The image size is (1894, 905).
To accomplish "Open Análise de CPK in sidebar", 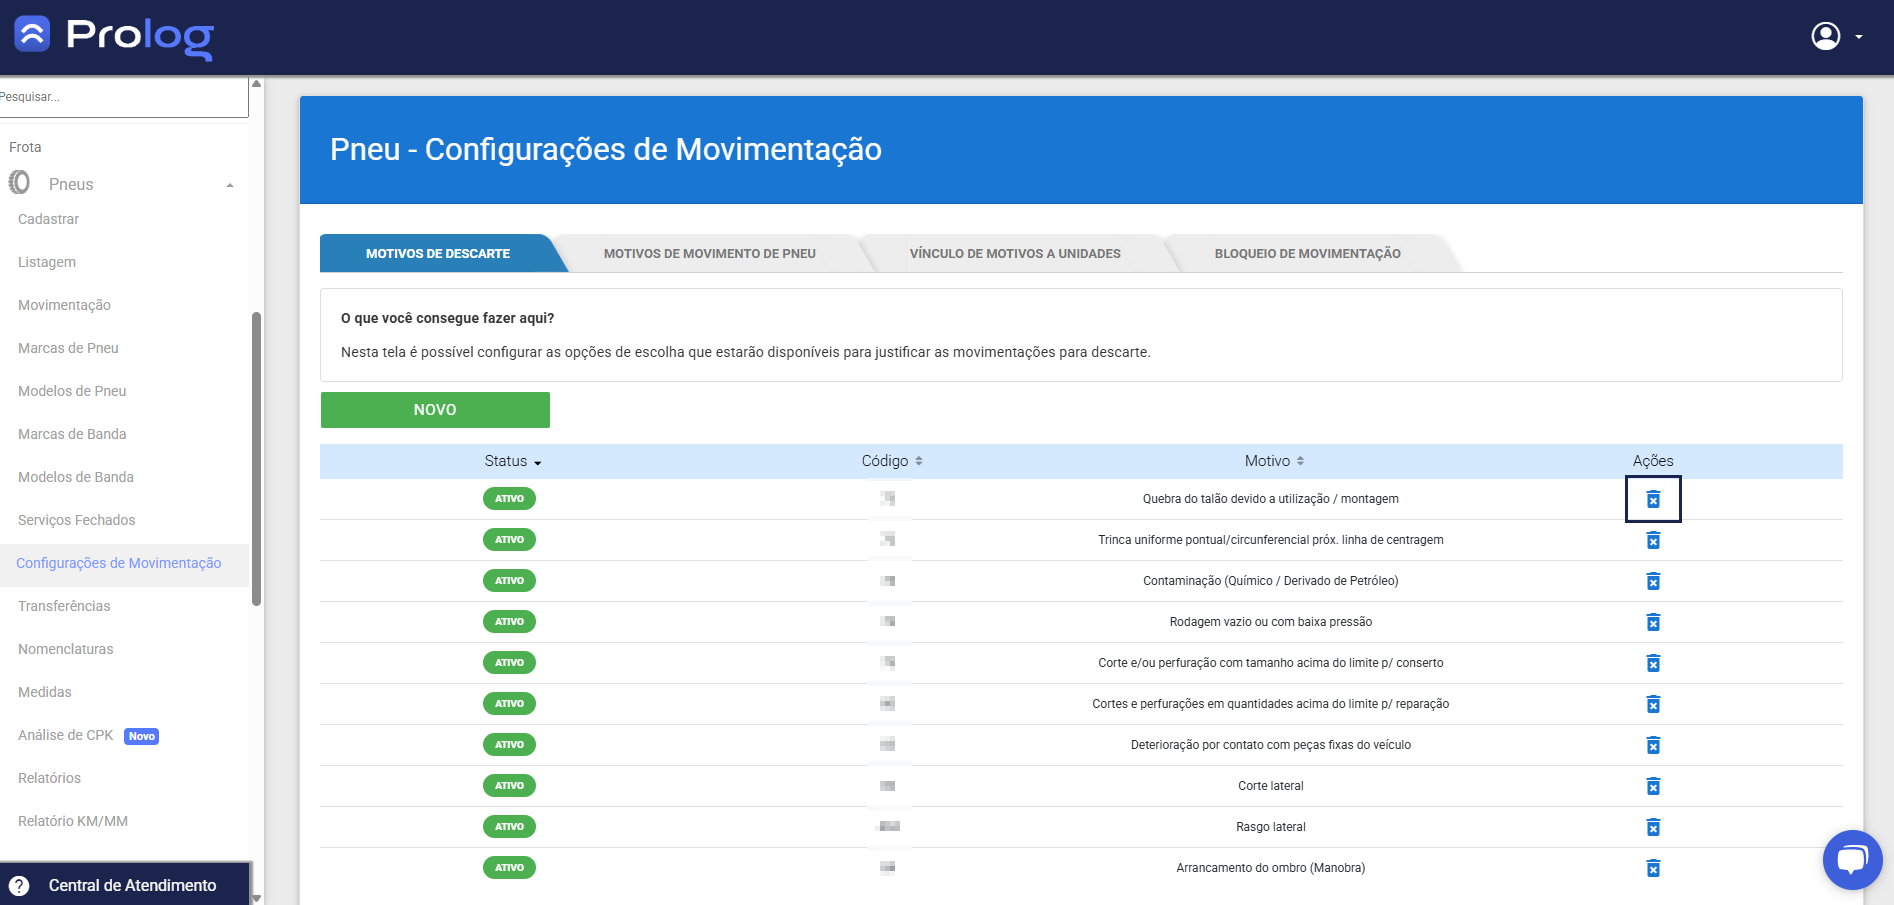I will 66,735.
